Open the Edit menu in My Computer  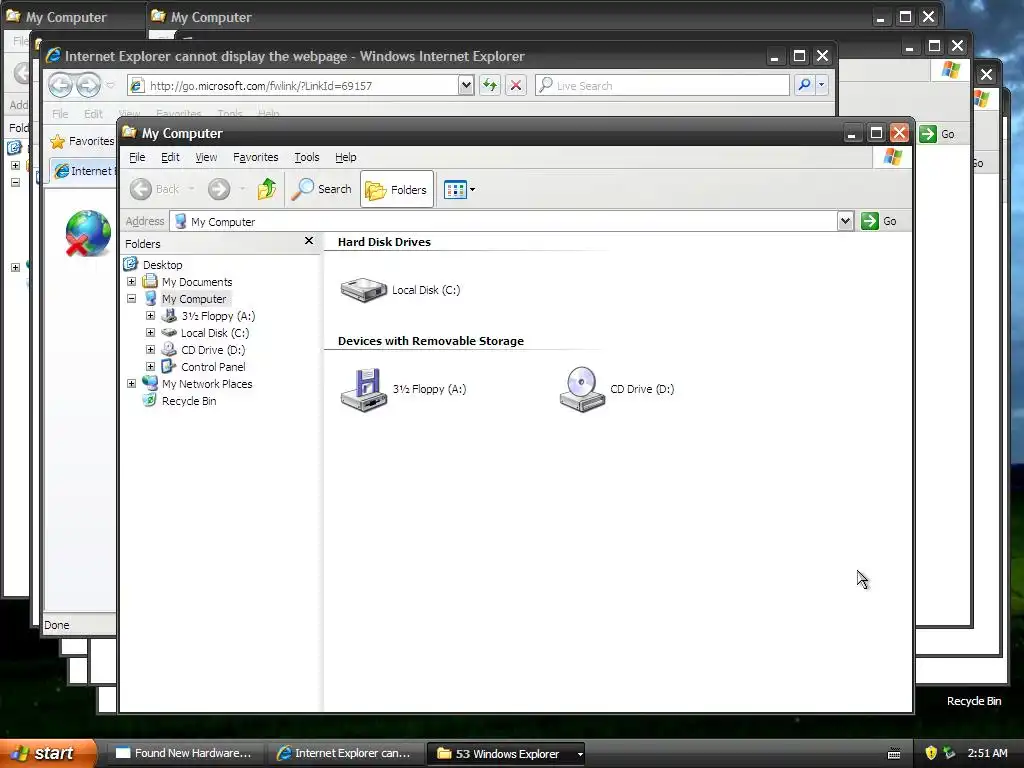[x=170, y=157]
